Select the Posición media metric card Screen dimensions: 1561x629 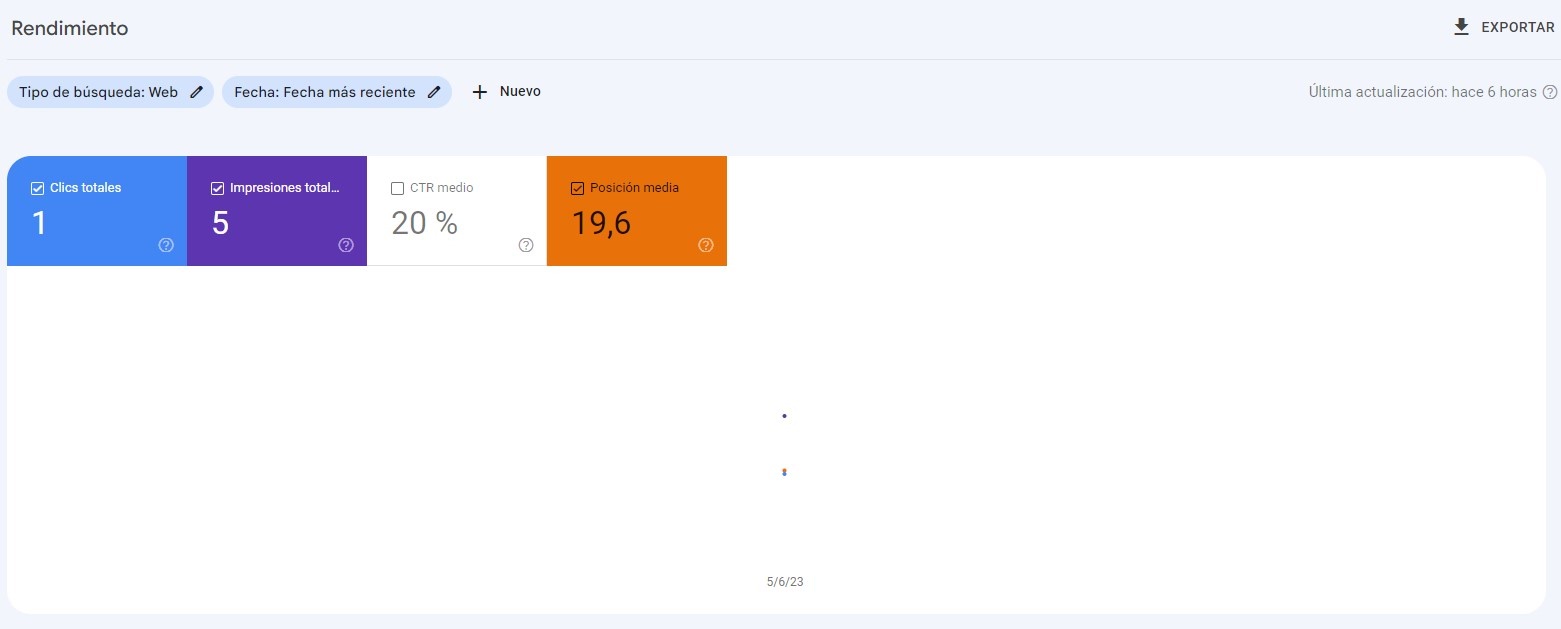[637, 210]
